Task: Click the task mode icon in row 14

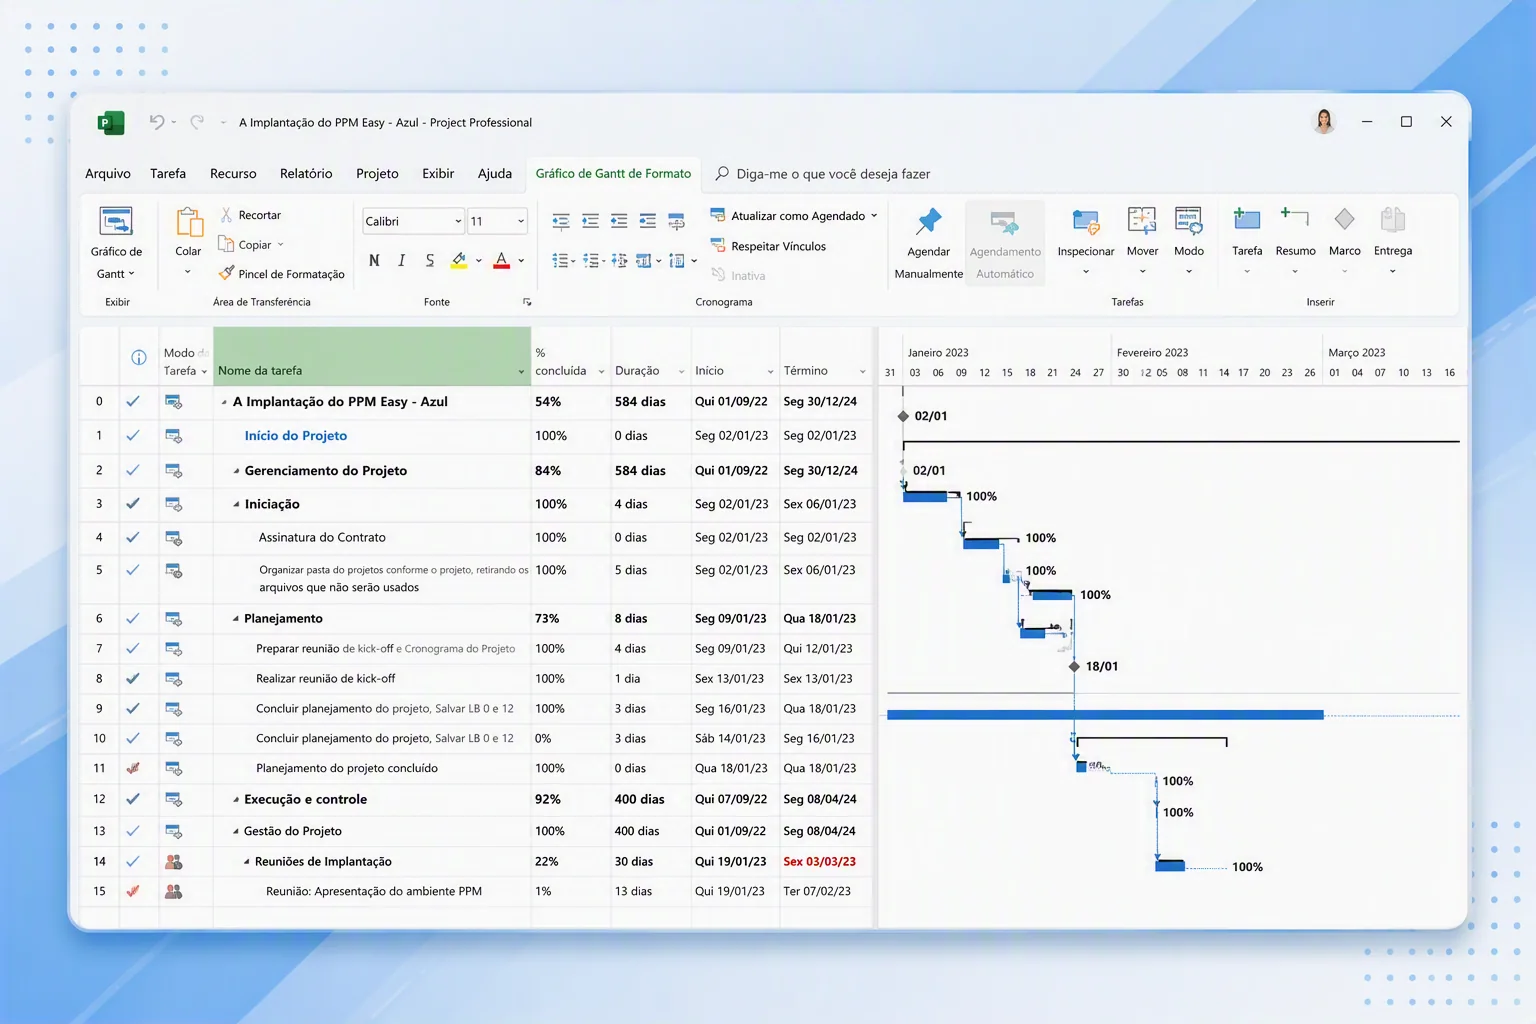Action: tap(174, 861)
